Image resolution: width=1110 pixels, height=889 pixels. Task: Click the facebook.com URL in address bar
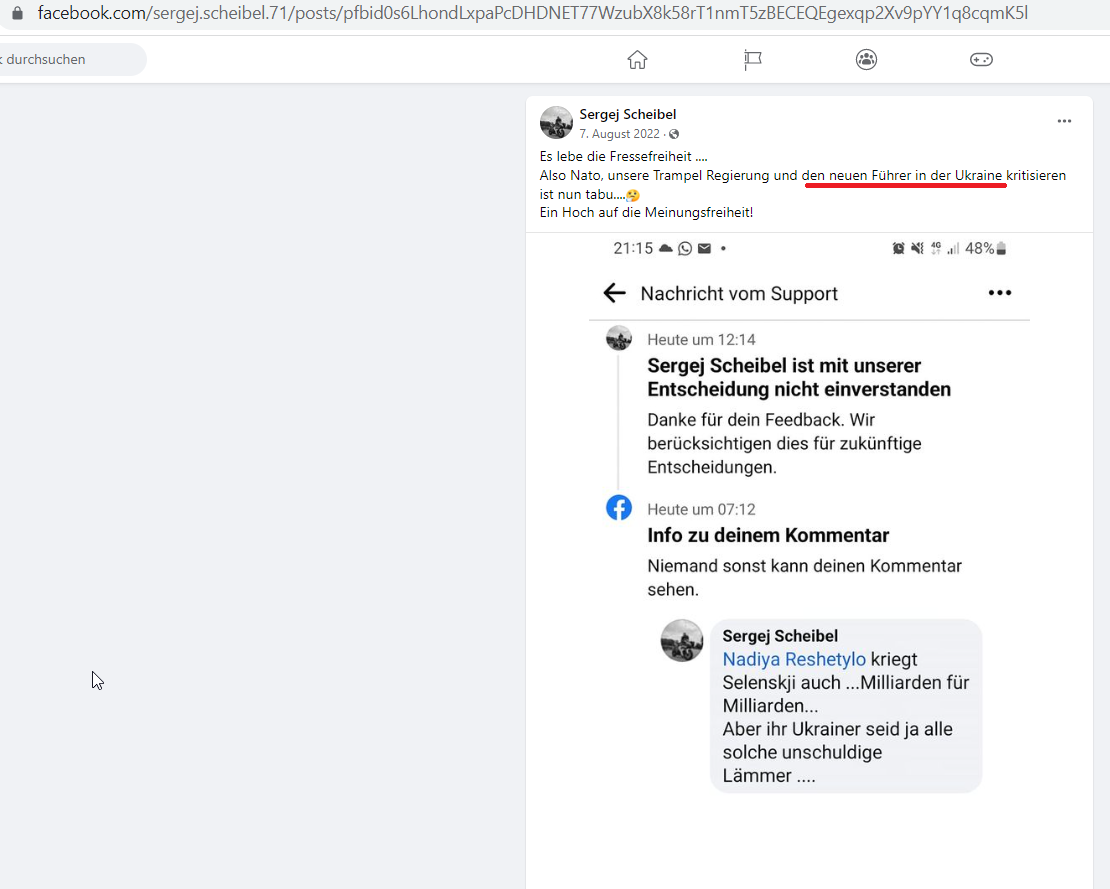532,13
